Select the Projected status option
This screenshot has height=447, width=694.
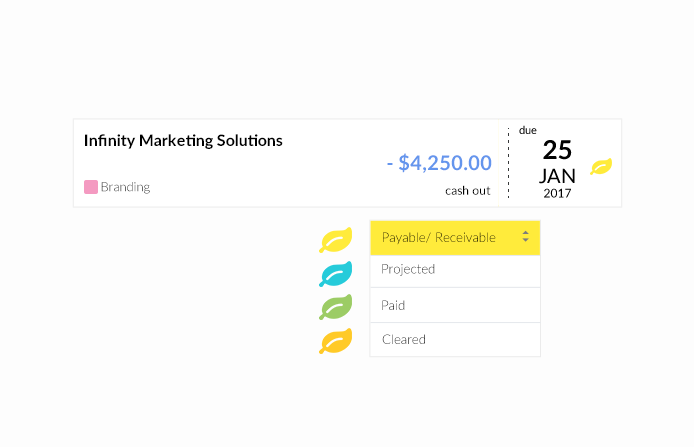[455, 271]
